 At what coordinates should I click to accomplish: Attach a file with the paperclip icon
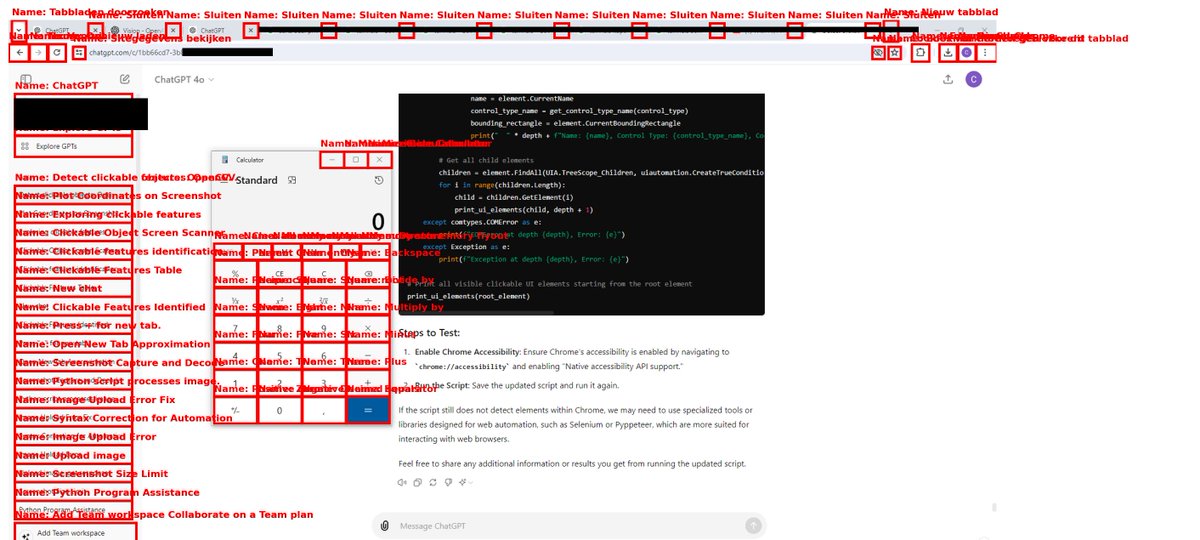coord(384,525)
